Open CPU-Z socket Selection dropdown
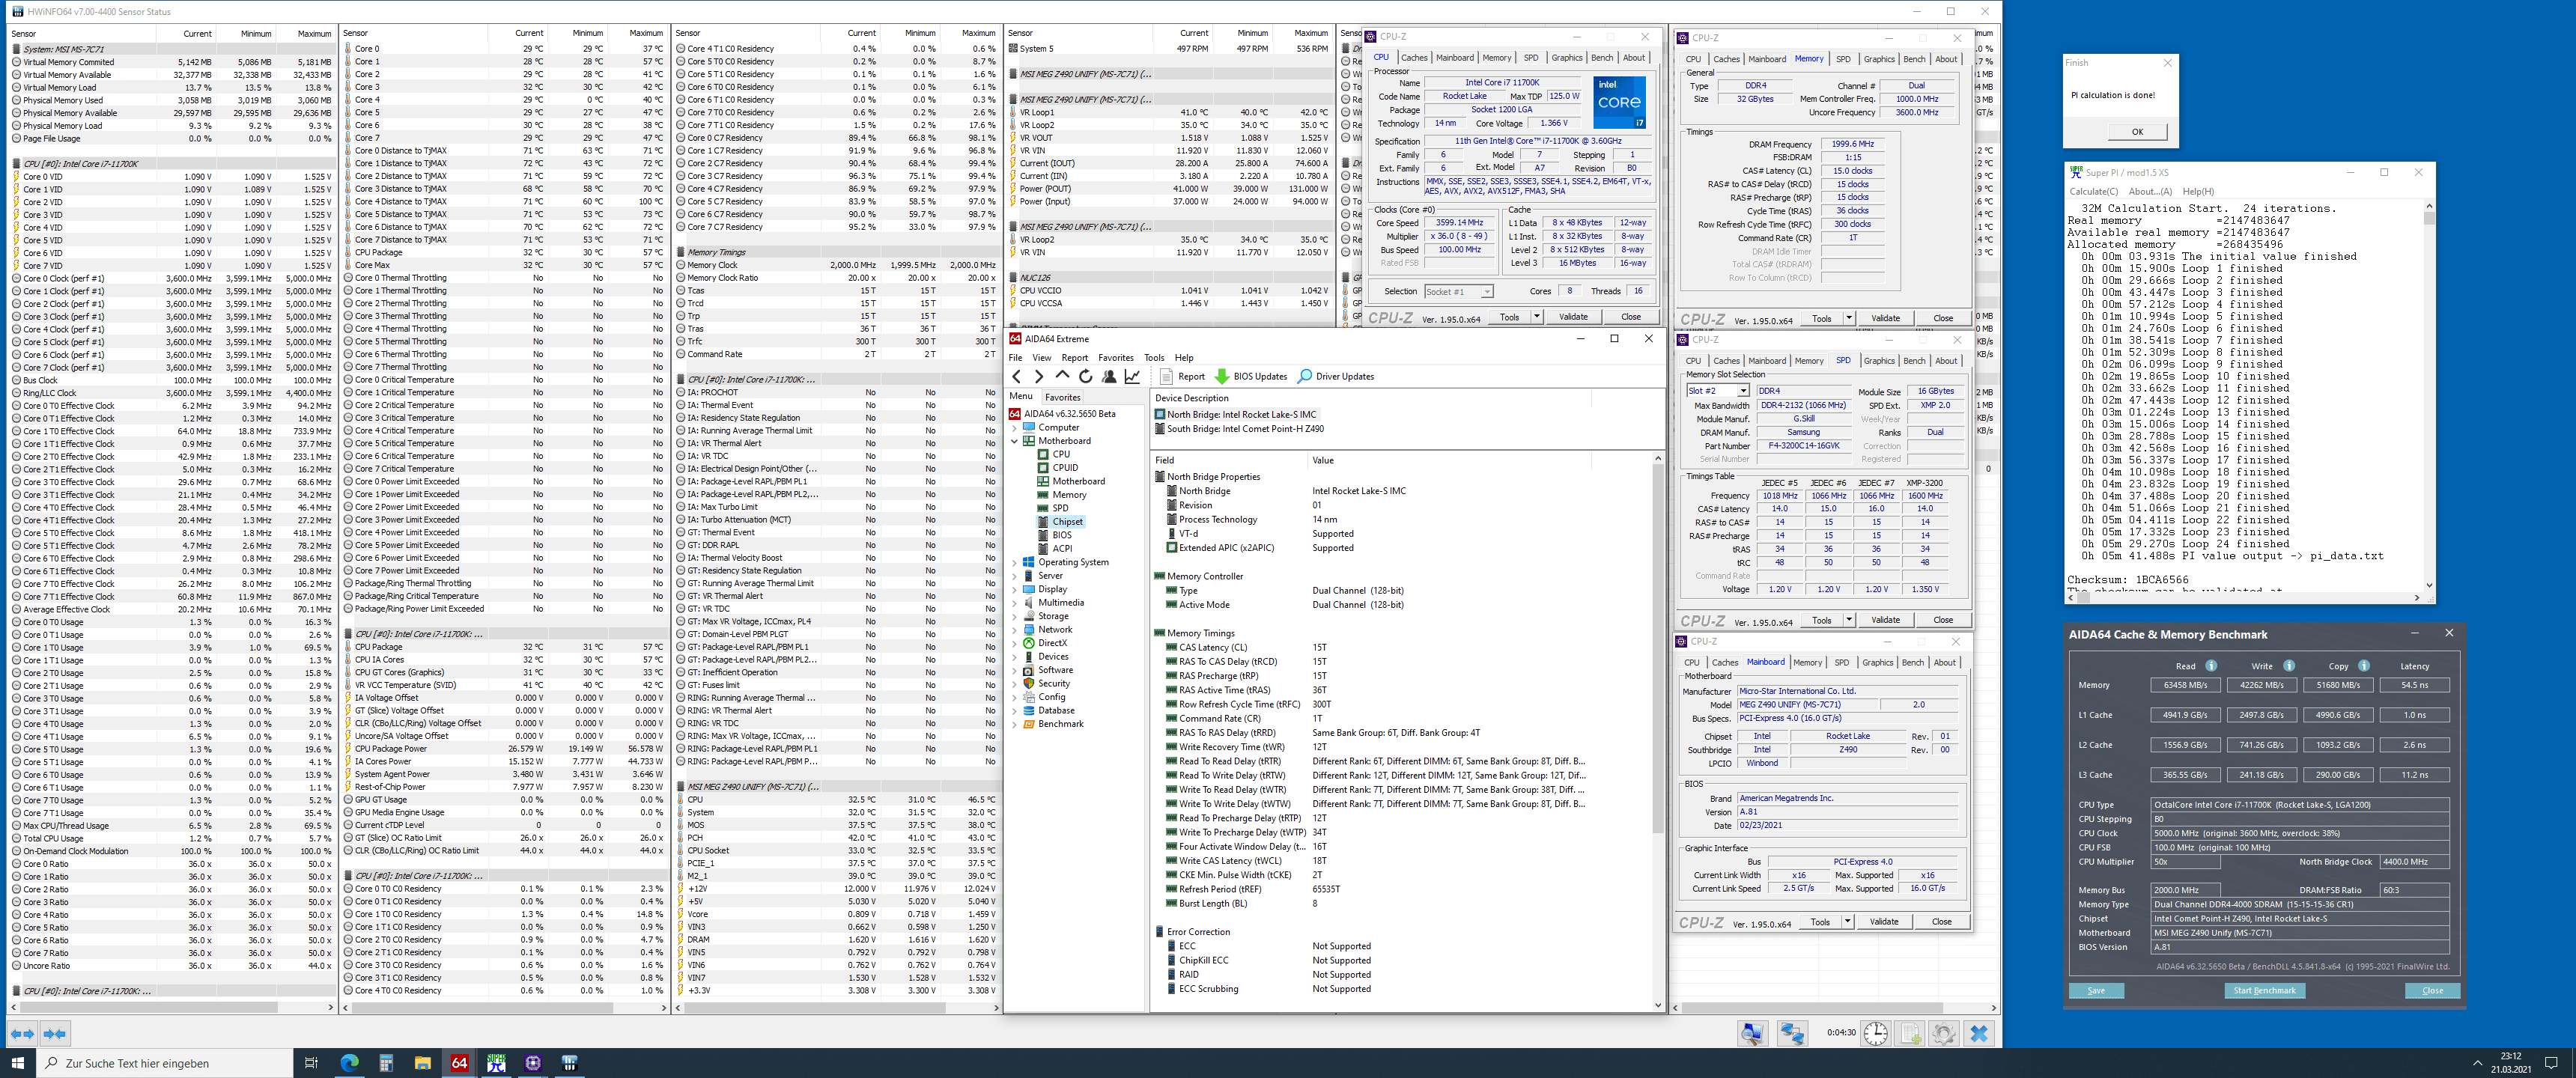2576x1078 pixels. pos(1458,292)
